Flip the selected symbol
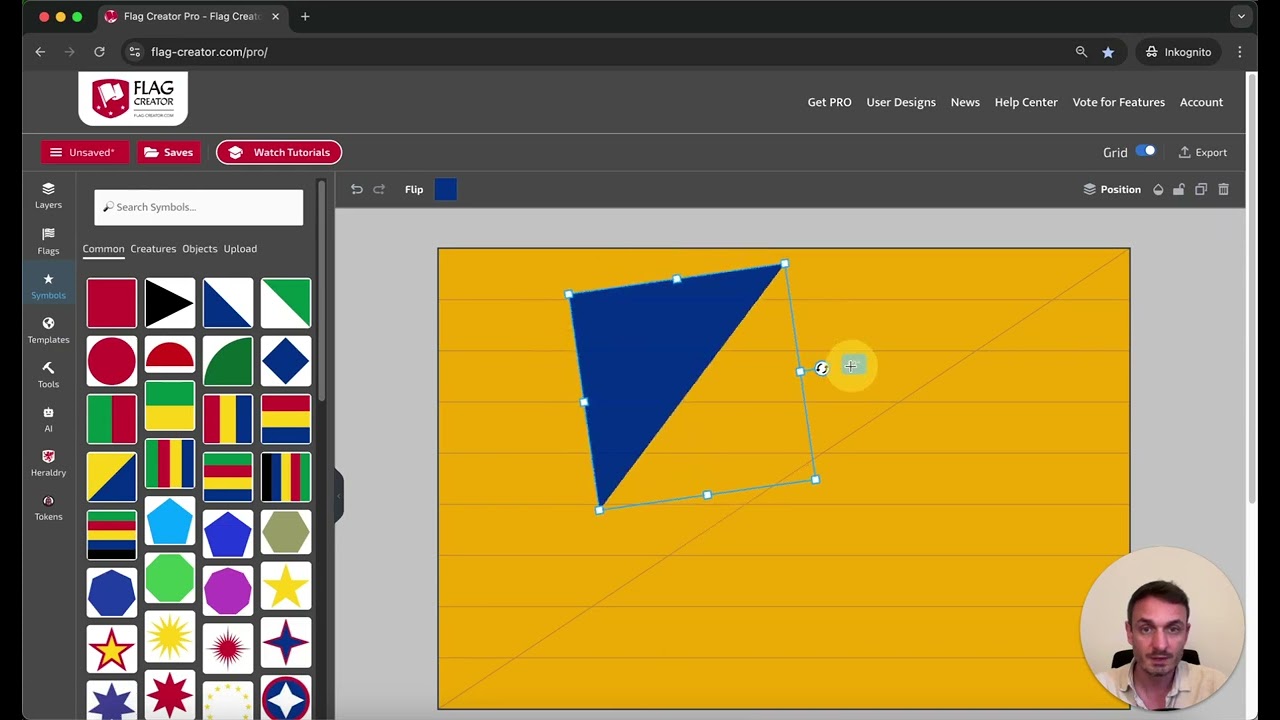The width and height of the screenshot is (1280, 720). [414, 189]
